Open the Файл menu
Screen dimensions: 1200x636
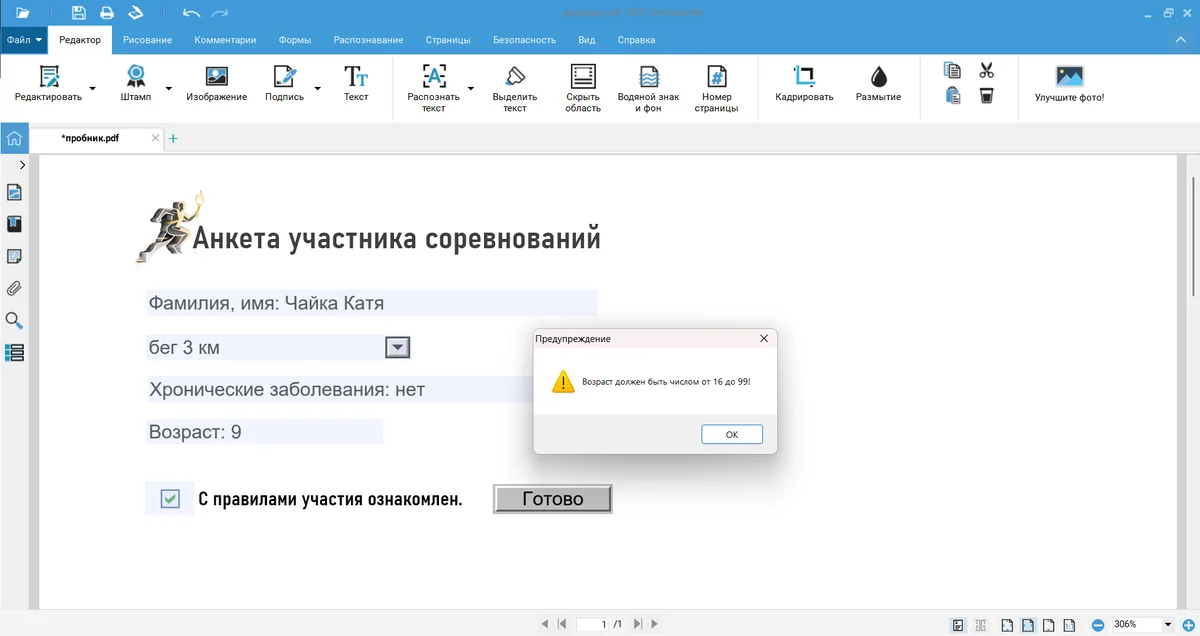click(x=24, y=40)
